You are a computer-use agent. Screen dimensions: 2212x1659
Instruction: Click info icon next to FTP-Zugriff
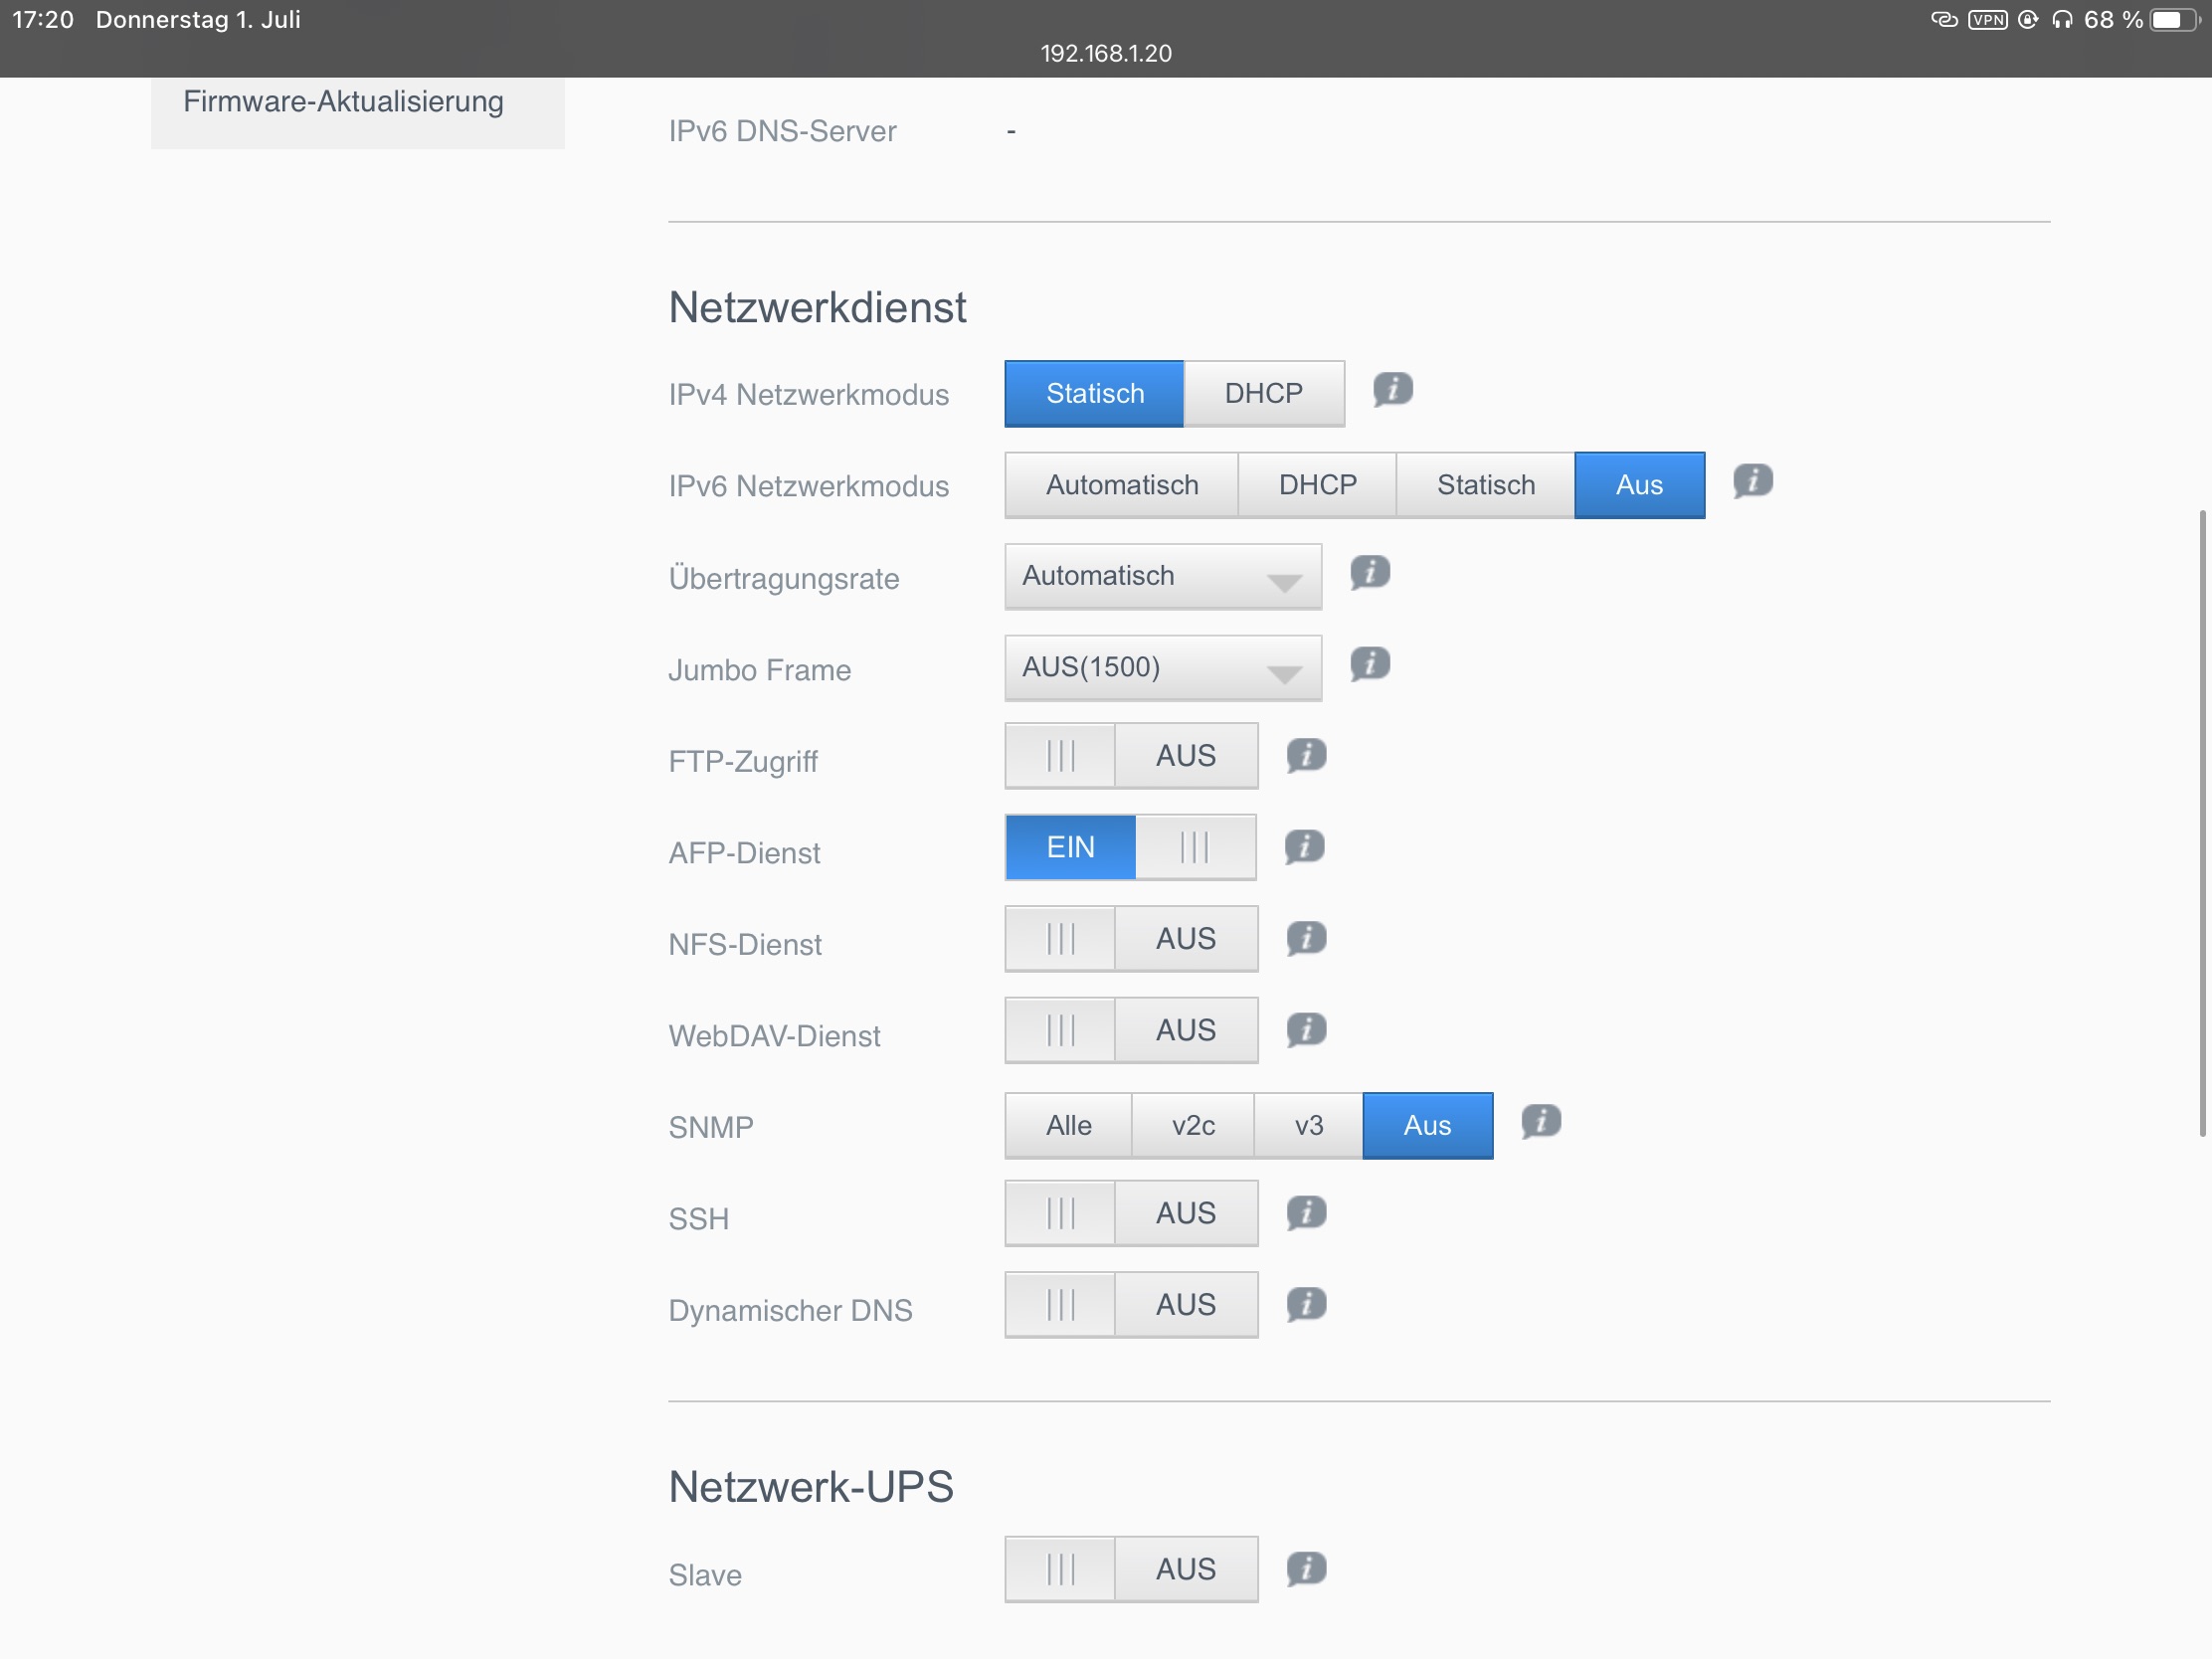[1305, 755]
